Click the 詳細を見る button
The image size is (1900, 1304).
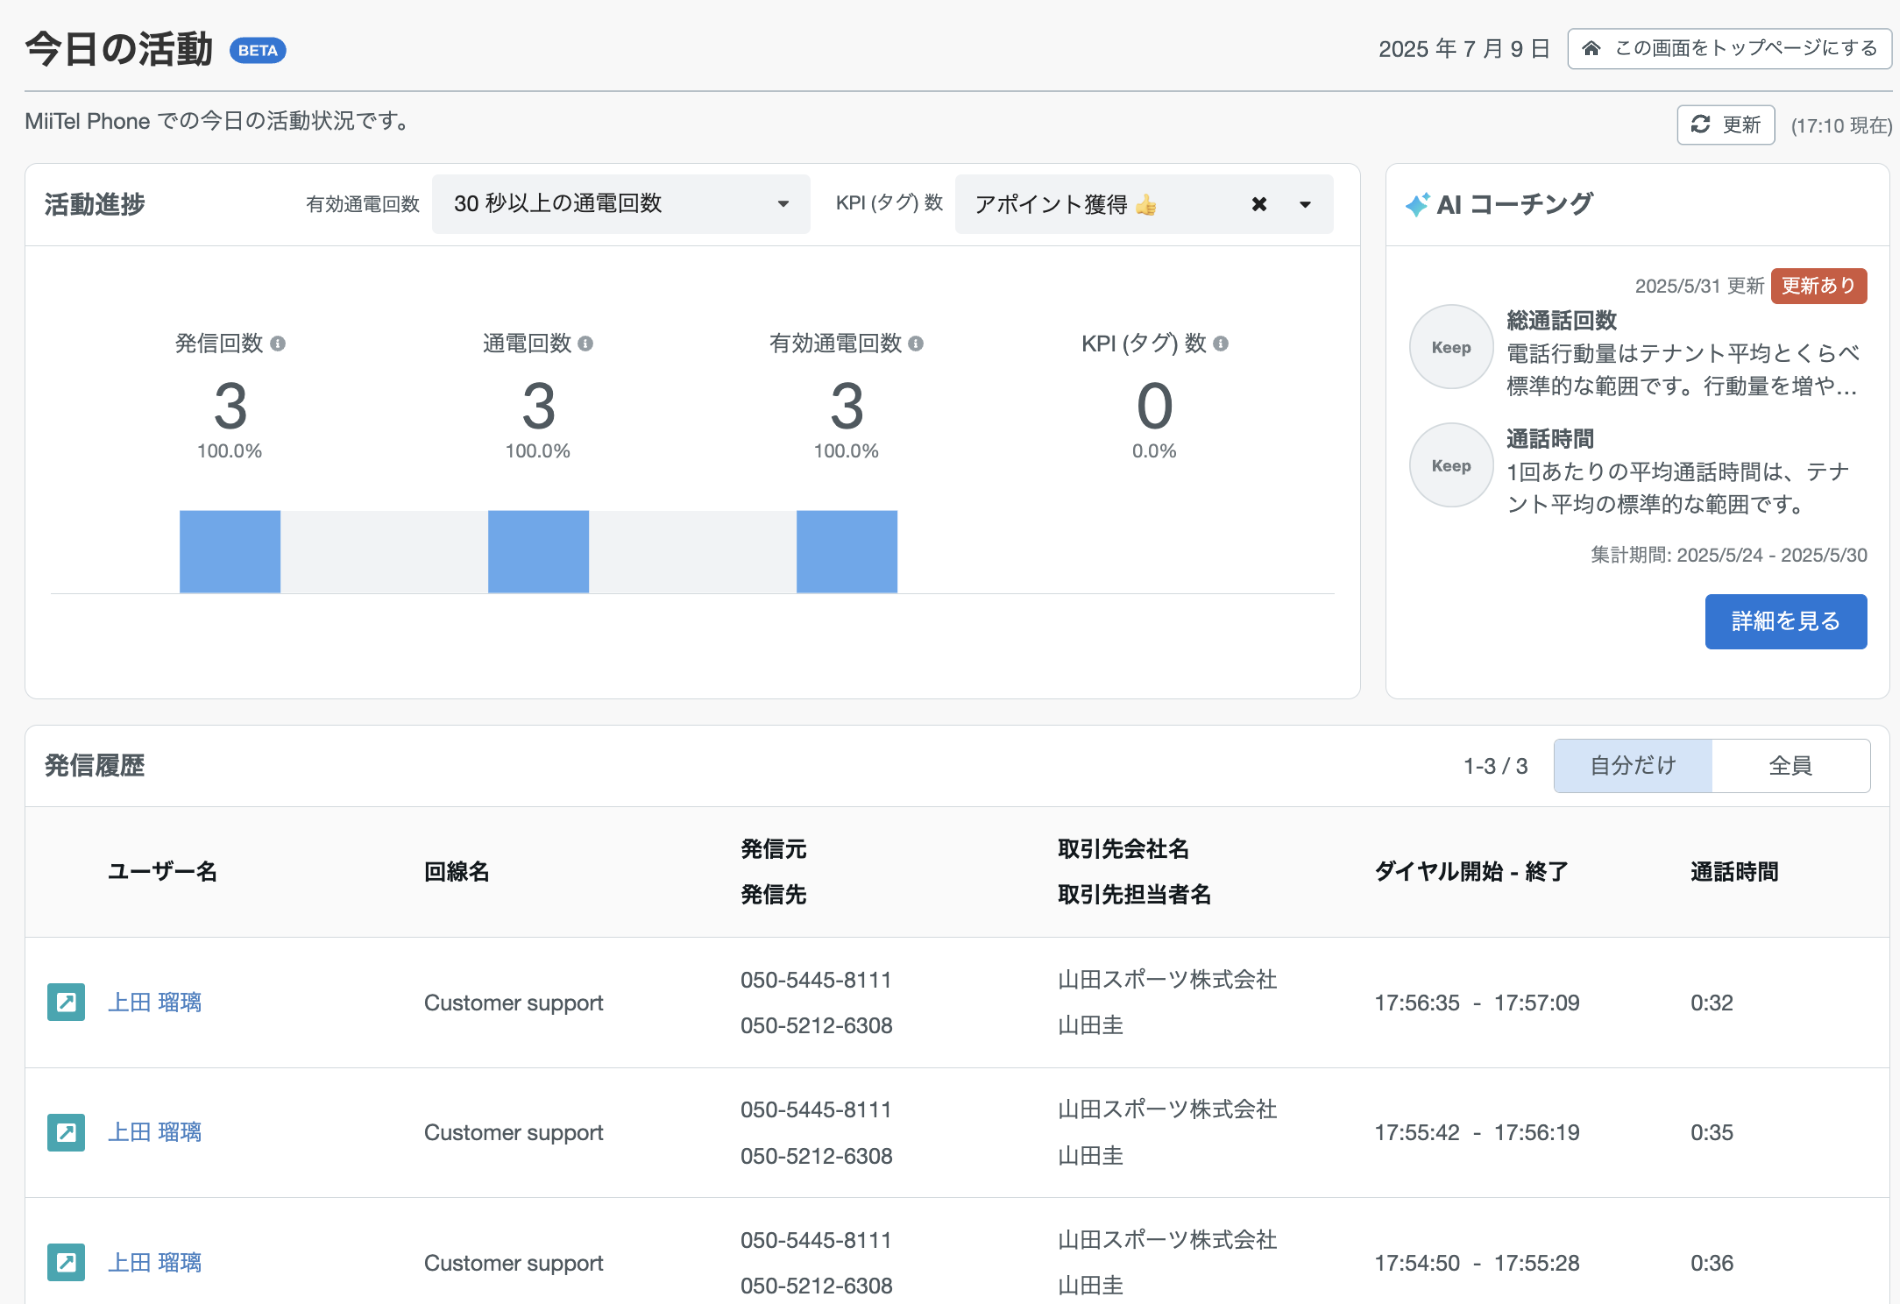point(1786,621)
